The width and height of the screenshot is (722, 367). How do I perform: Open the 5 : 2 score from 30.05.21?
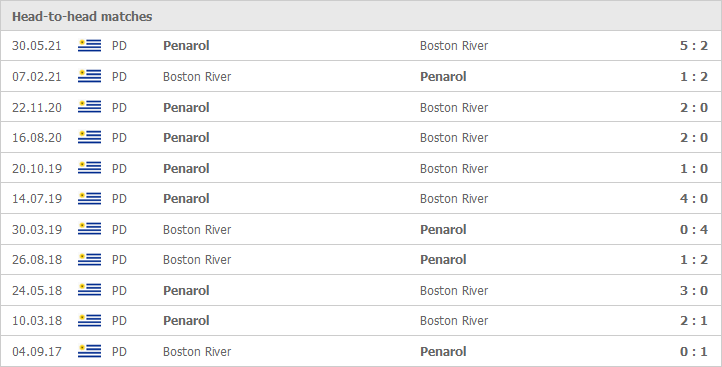(693, 46)
